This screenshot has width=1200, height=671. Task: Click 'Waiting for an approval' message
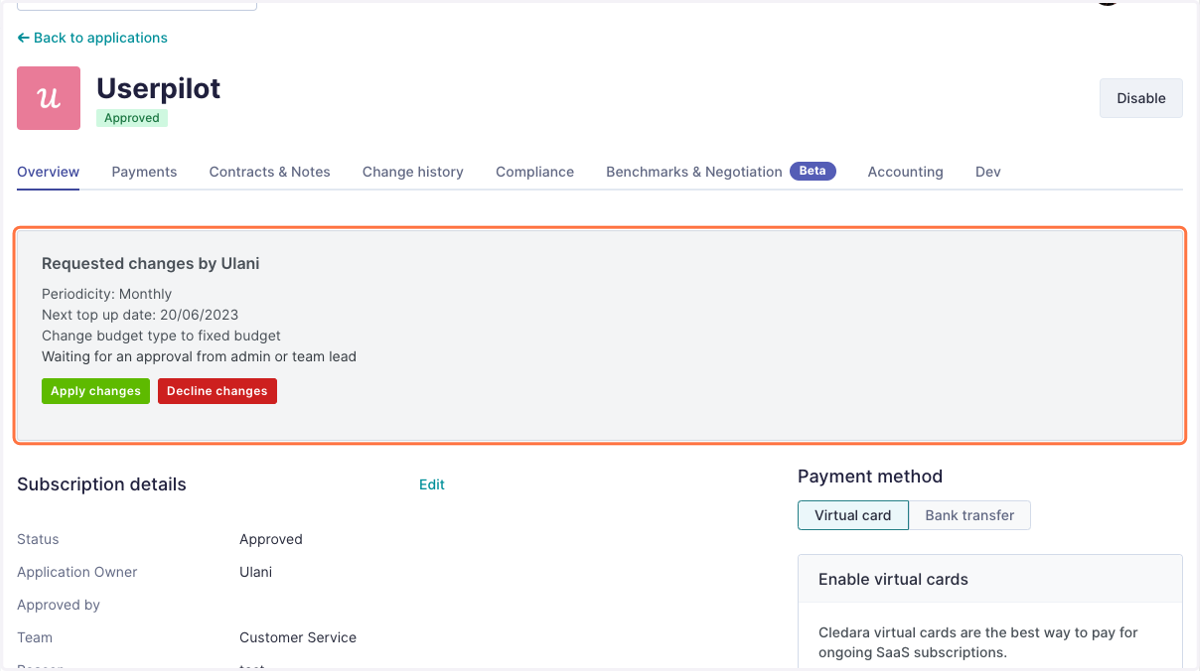pyautogui.click(x=199, y=357)
